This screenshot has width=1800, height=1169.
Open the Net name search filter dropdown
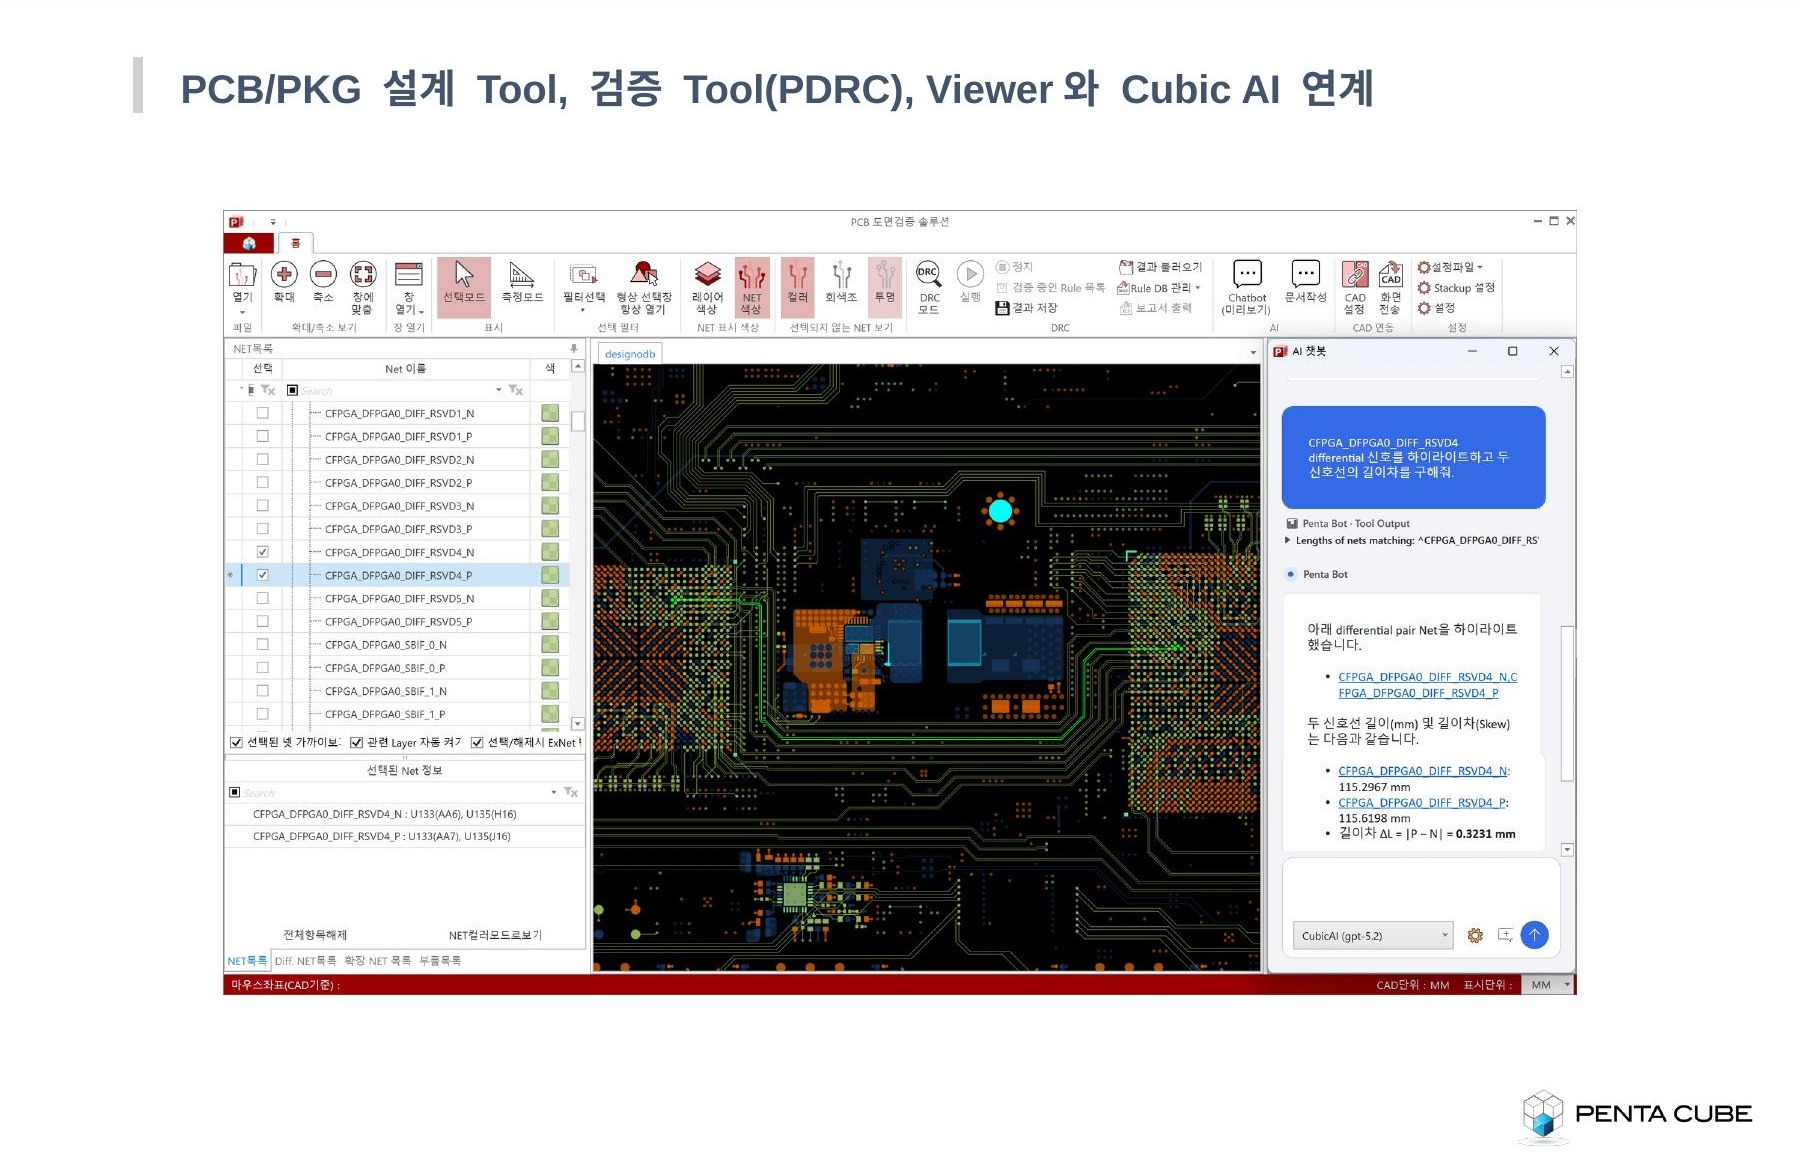click(499, 390)
